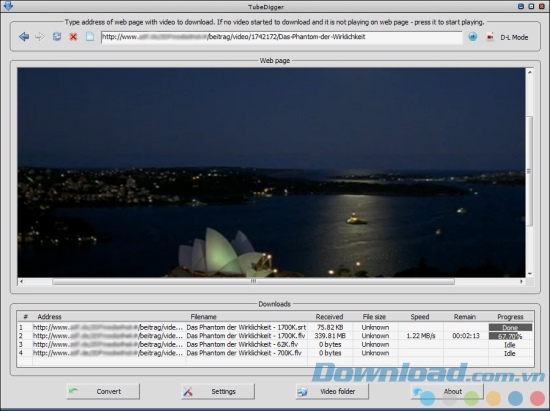Minimize the TubeDigger window
Image resolution: width=550 pixels, height=411 pixels.
tap(521, 6)
